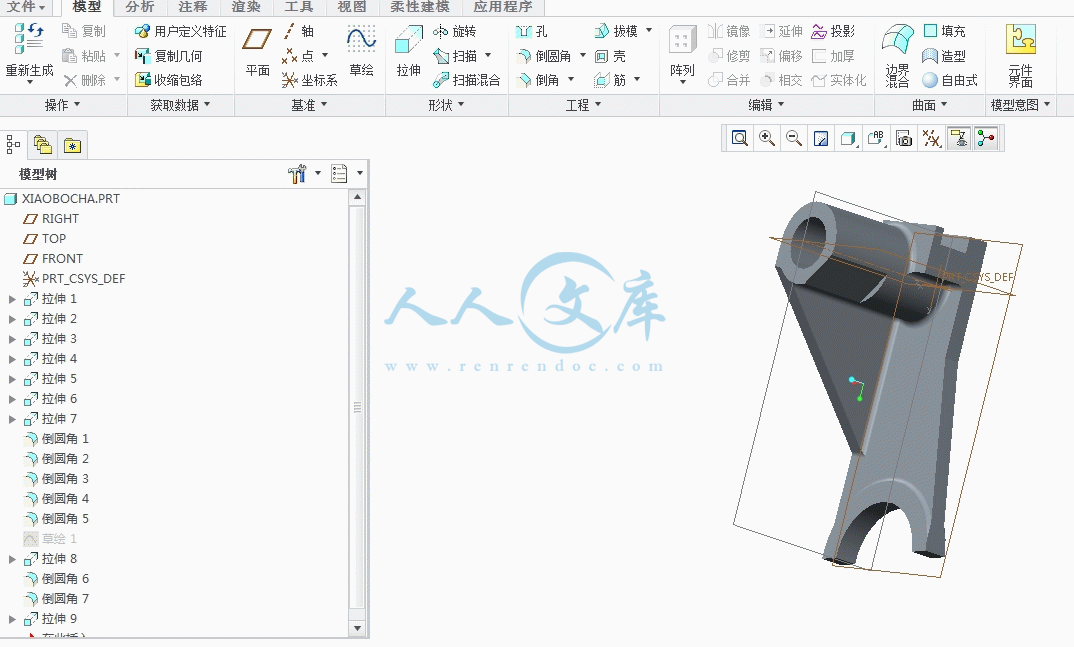Switch to the 渲染 ribbon tab
Image resolution: width=1074 pixels, height=647 pixels.
[246, 7]
